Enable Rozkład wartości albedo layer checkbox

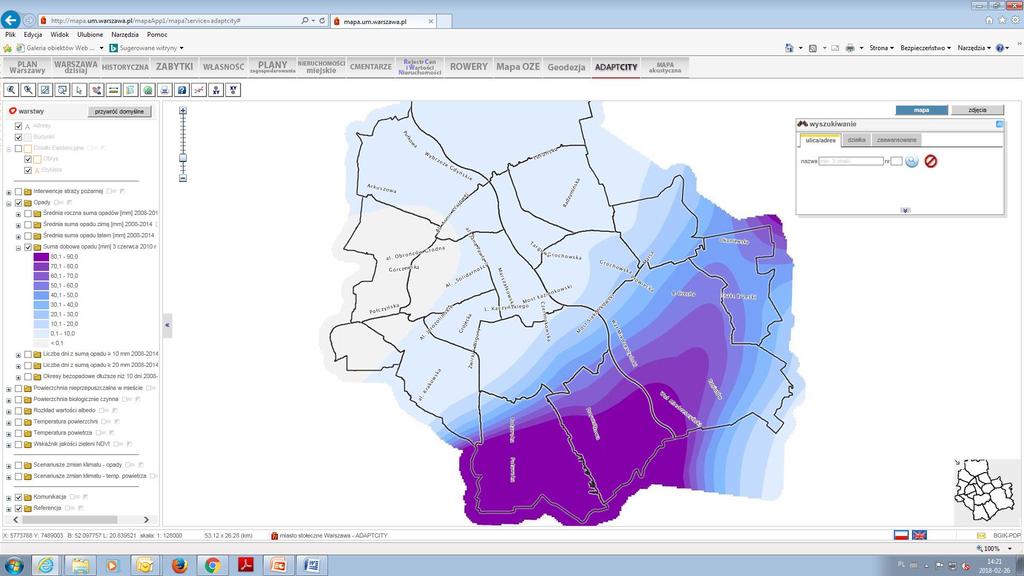tap(18, 411)
